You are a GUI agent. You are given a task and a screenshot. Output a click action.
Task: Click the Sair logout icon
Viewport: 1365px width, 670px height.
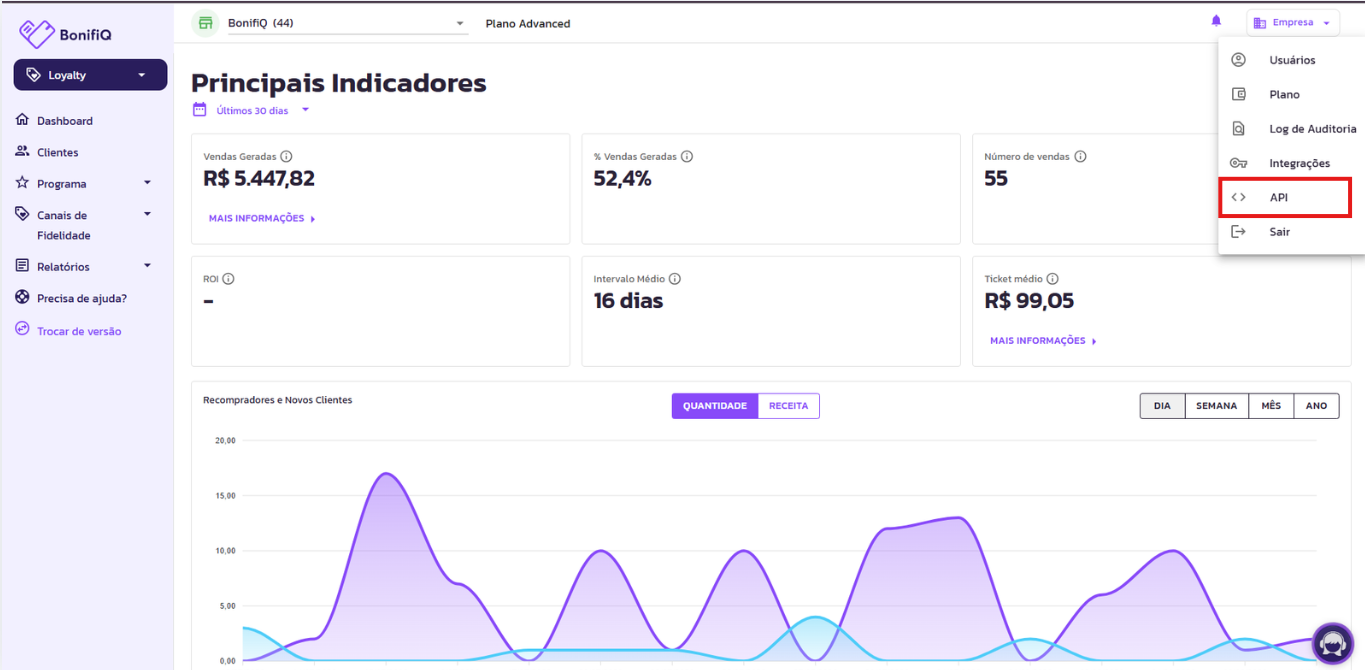click(1238, 231)
